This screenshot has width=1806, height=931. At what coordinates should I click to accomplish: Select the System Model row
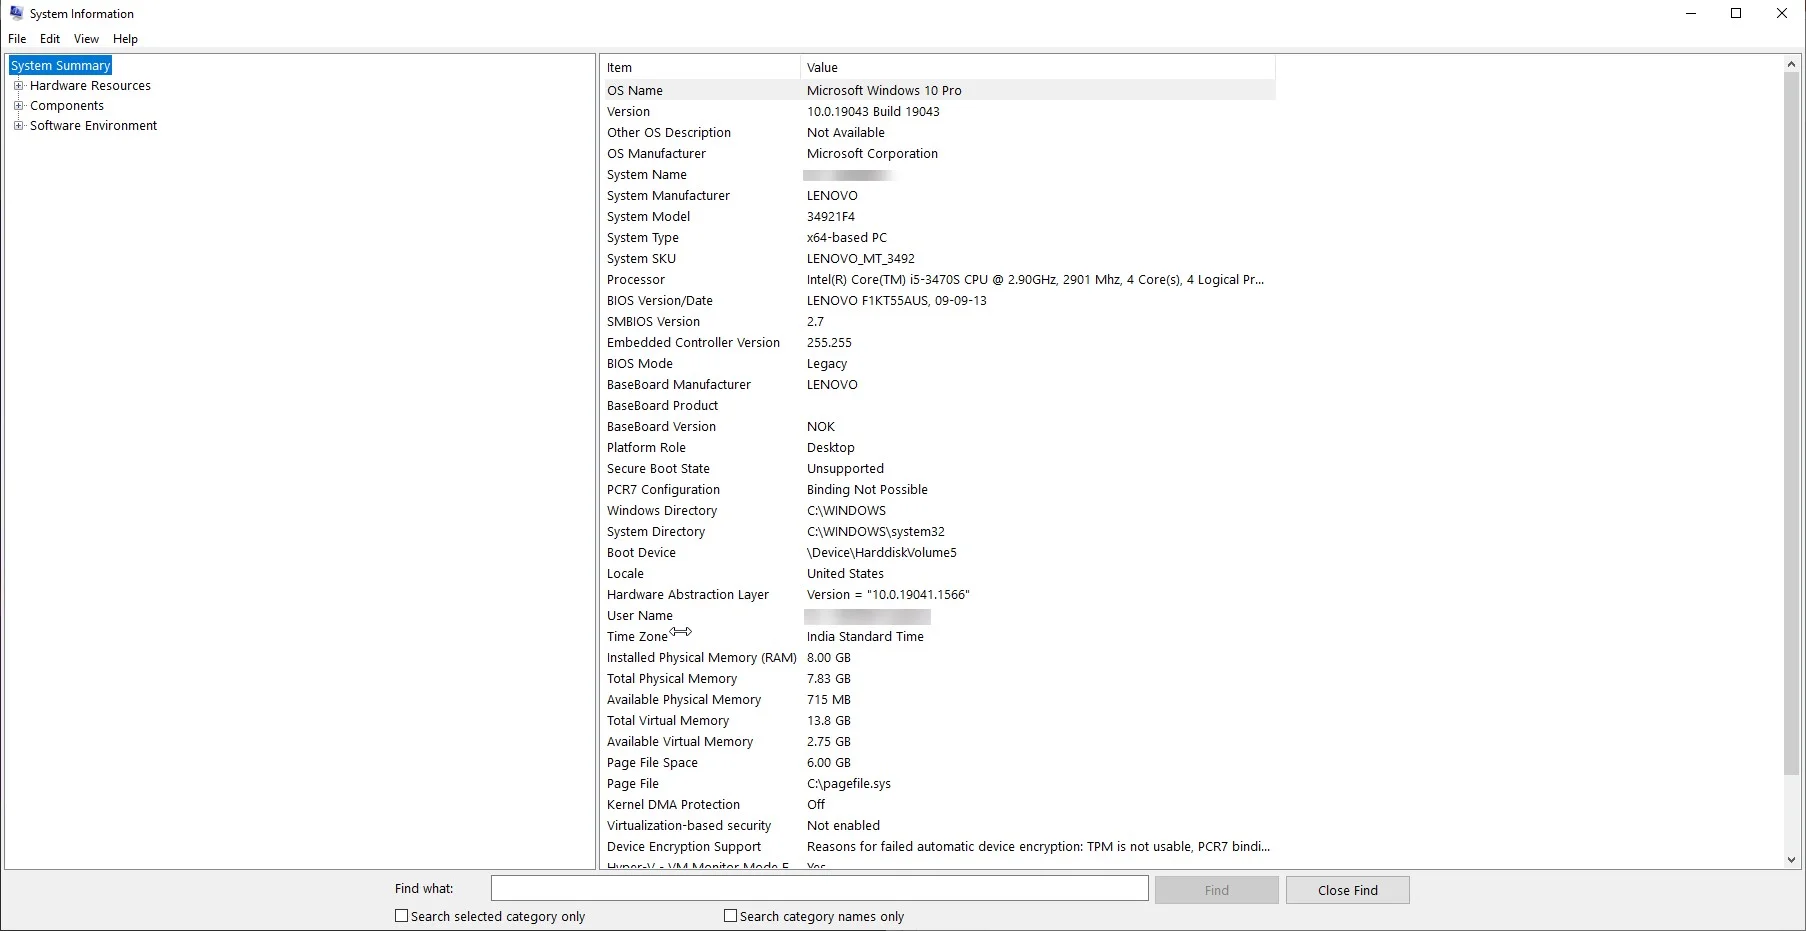pyautogui.click(x=938, y=217)
